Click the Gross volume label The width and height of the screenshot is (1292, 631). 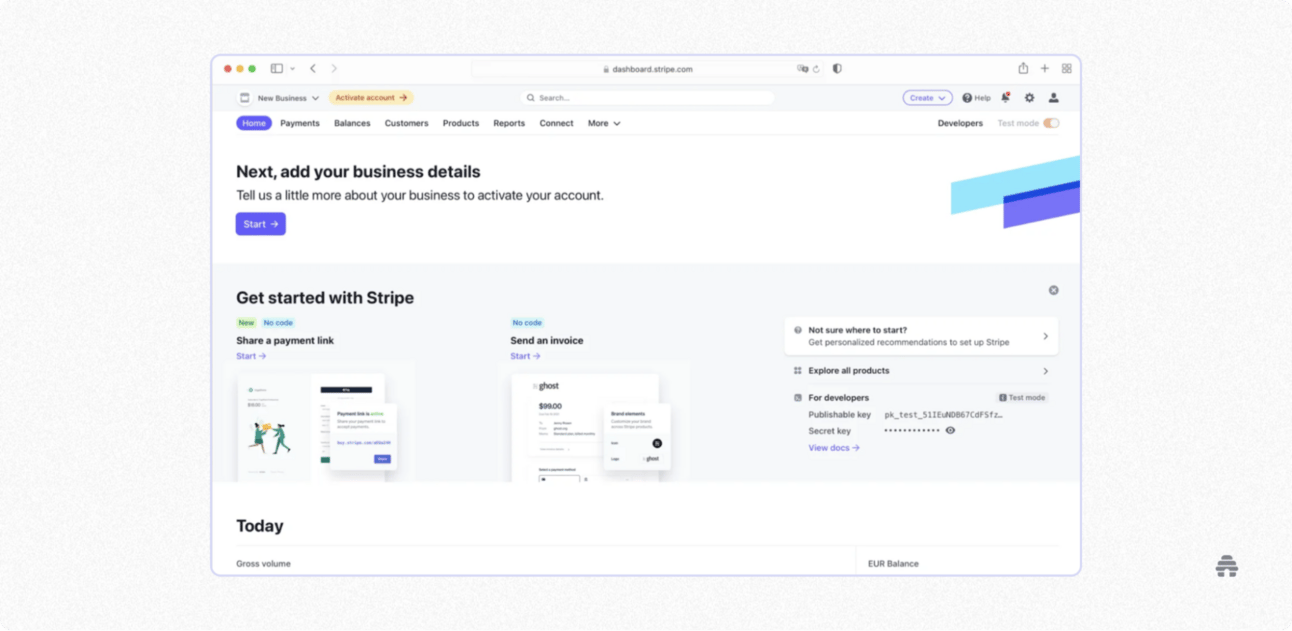coord(263,564)
